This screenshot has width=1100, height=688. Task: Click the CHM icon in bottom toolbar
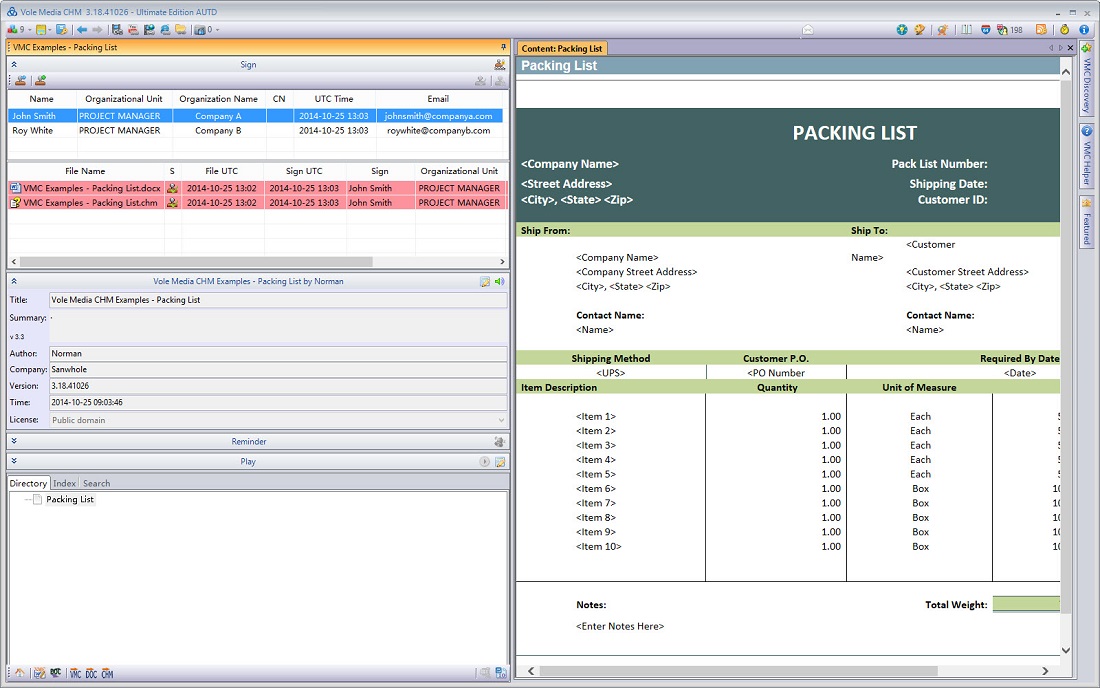point(107,674)
